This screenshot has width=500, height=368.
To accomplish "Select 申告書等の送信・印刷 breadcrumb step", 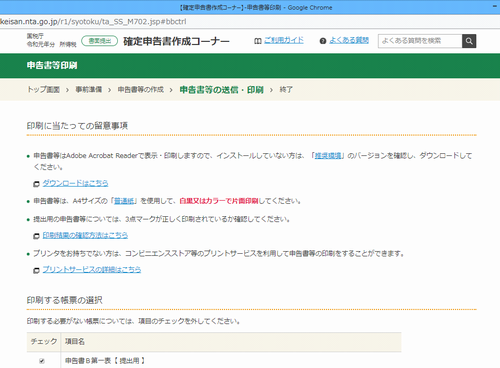I will click(x=222, y=90).
